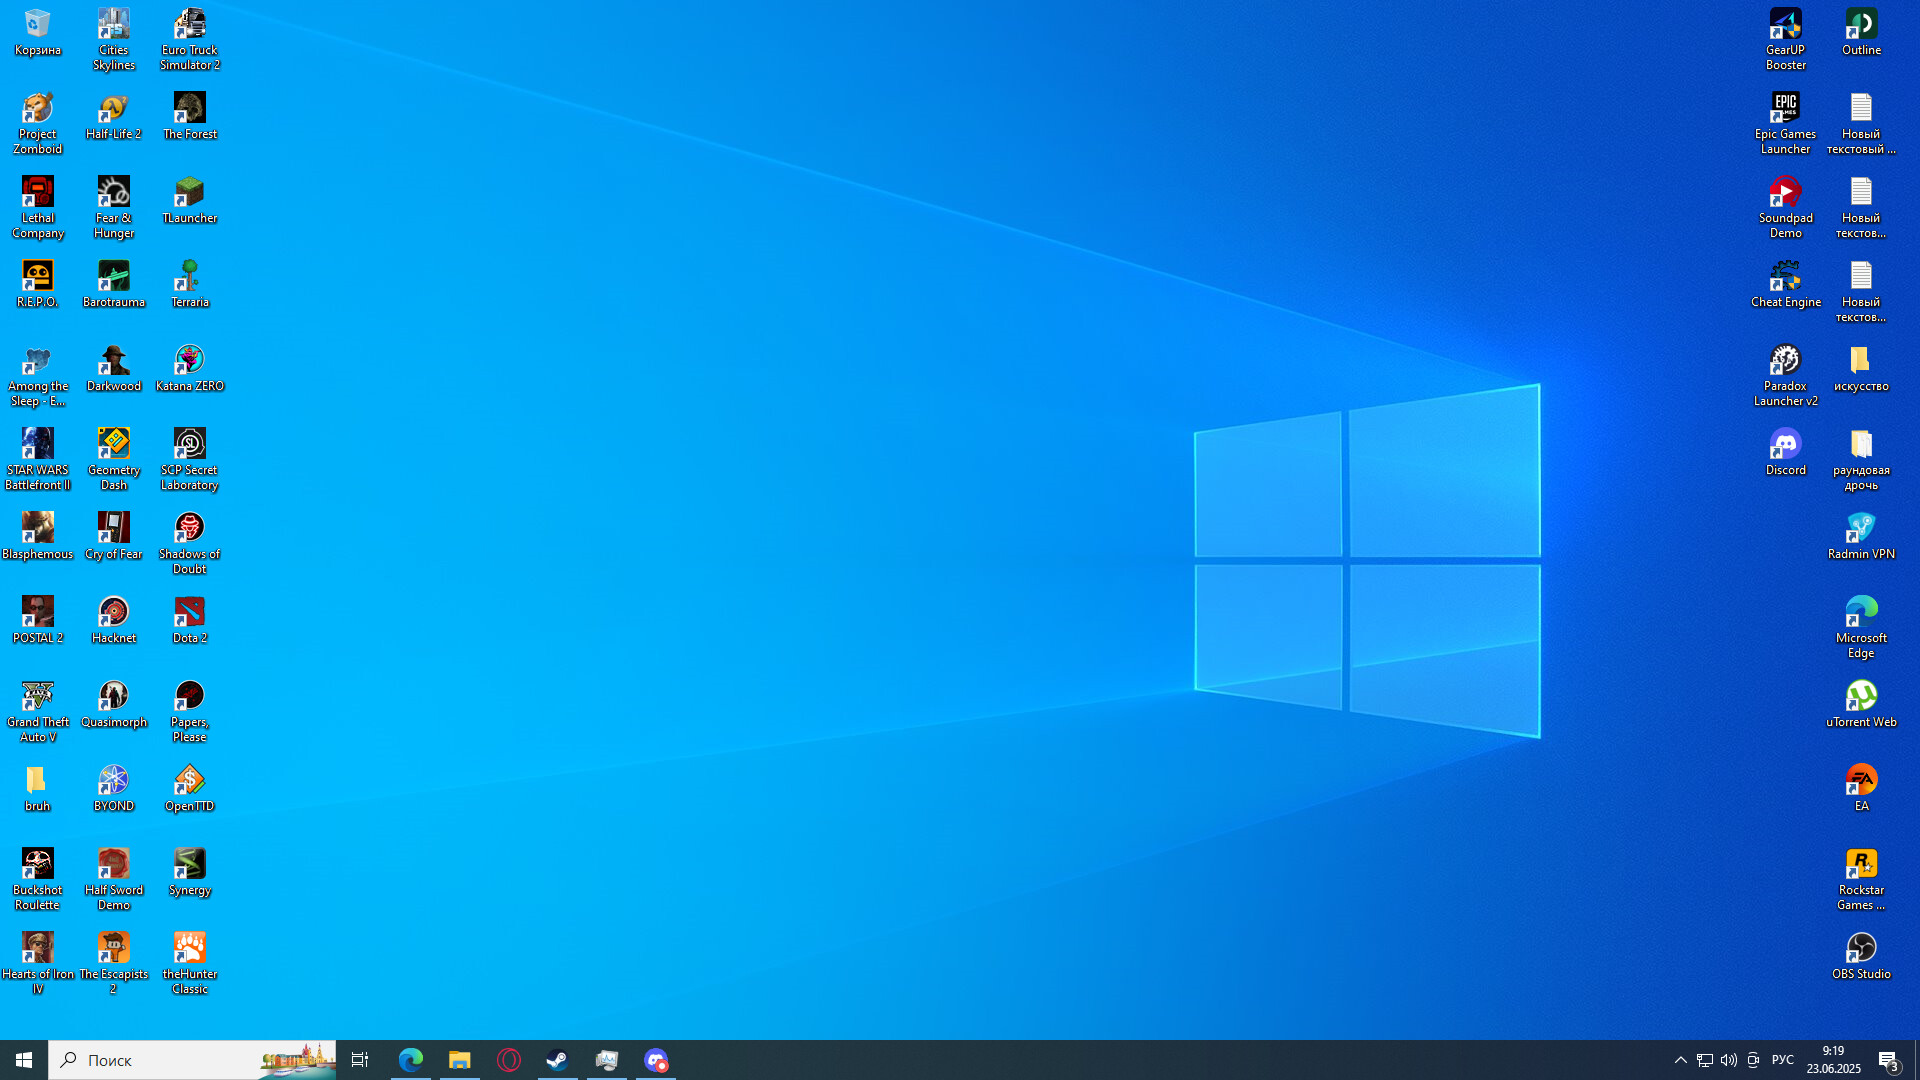Select the Soundpad Demo shortcut
Viewport: 1920px width, 1080px height.
pyautogui.click(x=1786, y=208)
